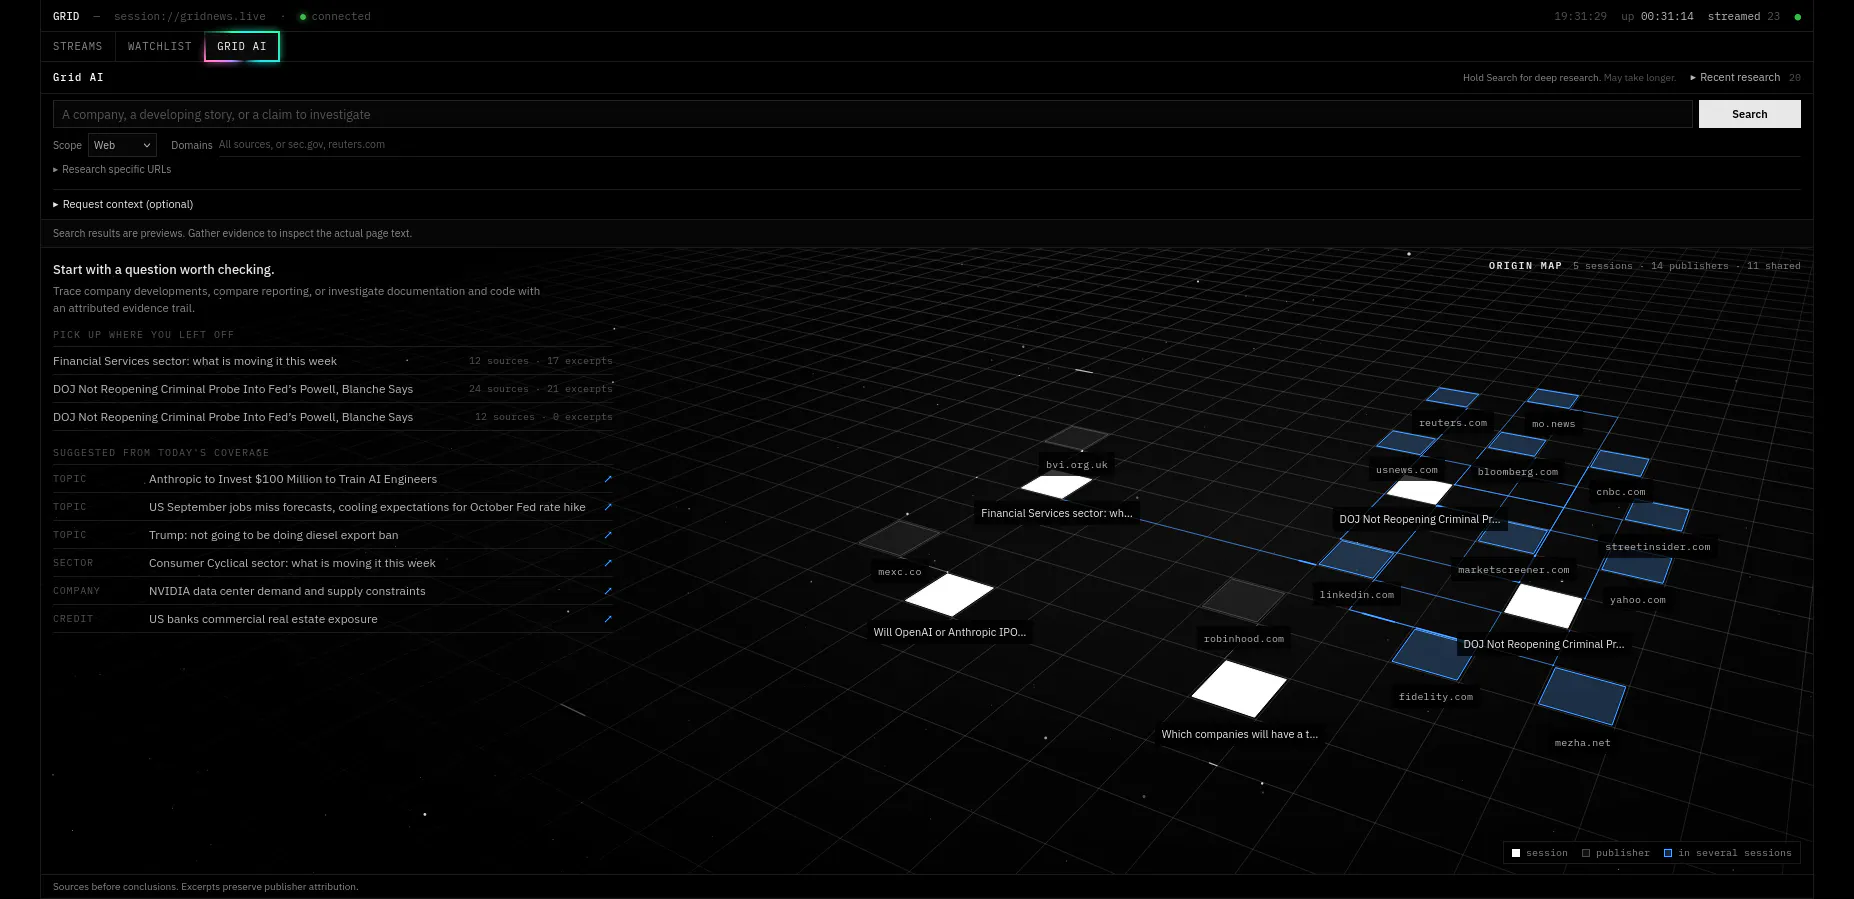This screenshot has height=899, width=1854.
Task: Focus the investigation search input field
Action: [873, 114]
